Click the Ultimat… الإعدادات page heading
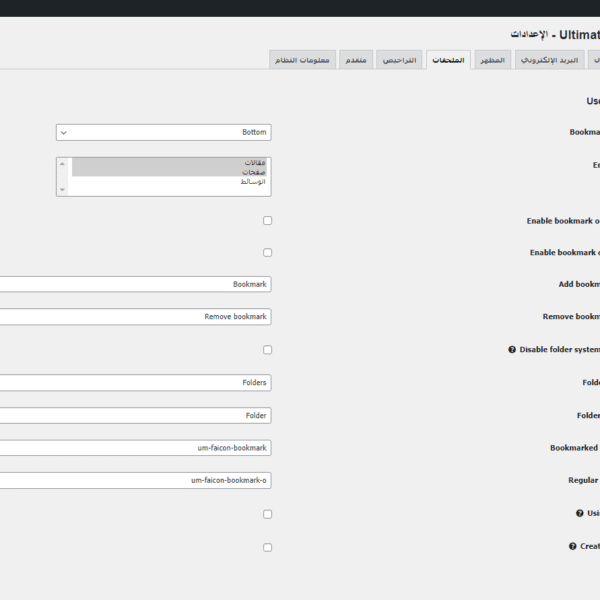 (x=555, y=35)
